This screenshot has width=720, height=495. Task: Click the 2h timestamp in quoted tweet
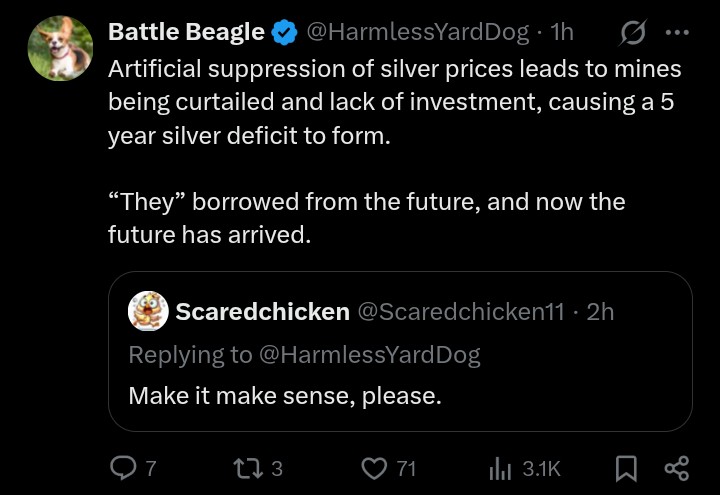pyautogui.click(x=600, y=311)
